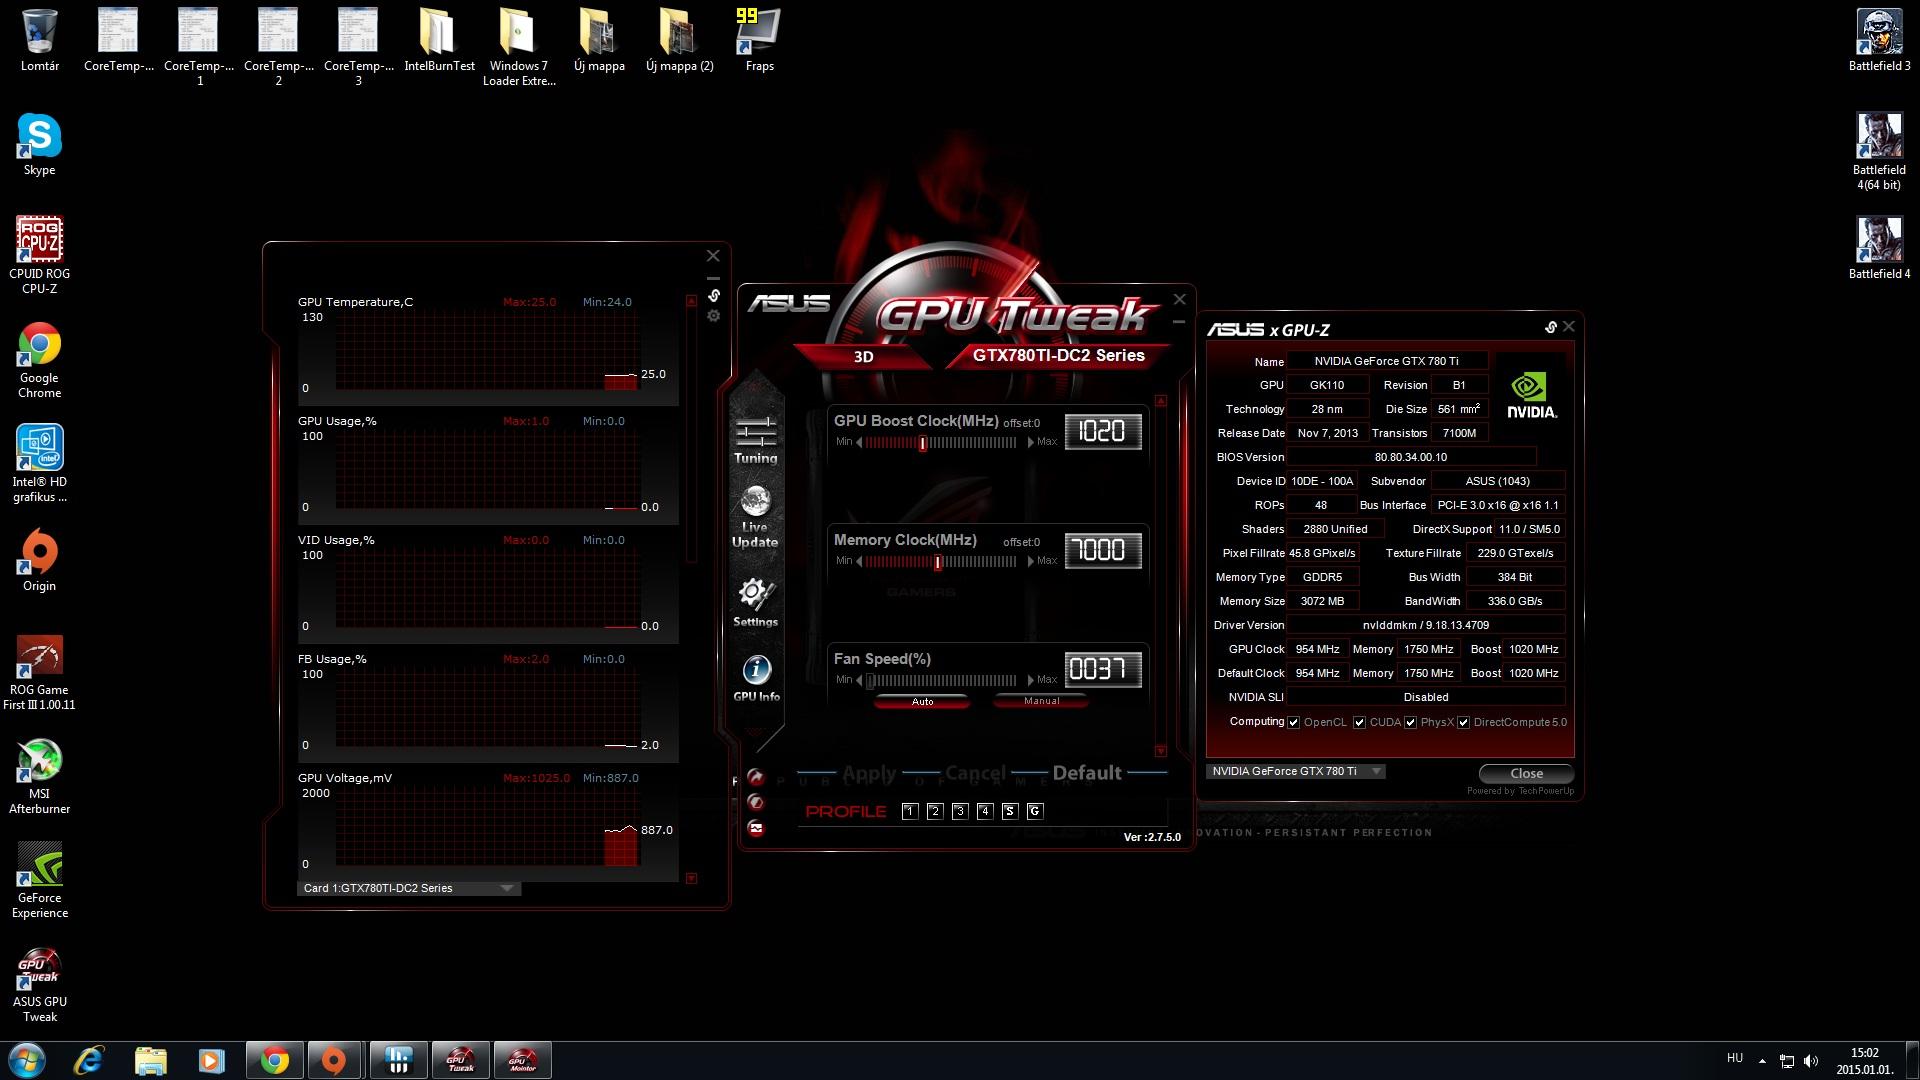This screenshot has width=1920, height=1080.
Task: Click the link icon in the monitor window
Action: pyautogui.click(x=714, y=295)
